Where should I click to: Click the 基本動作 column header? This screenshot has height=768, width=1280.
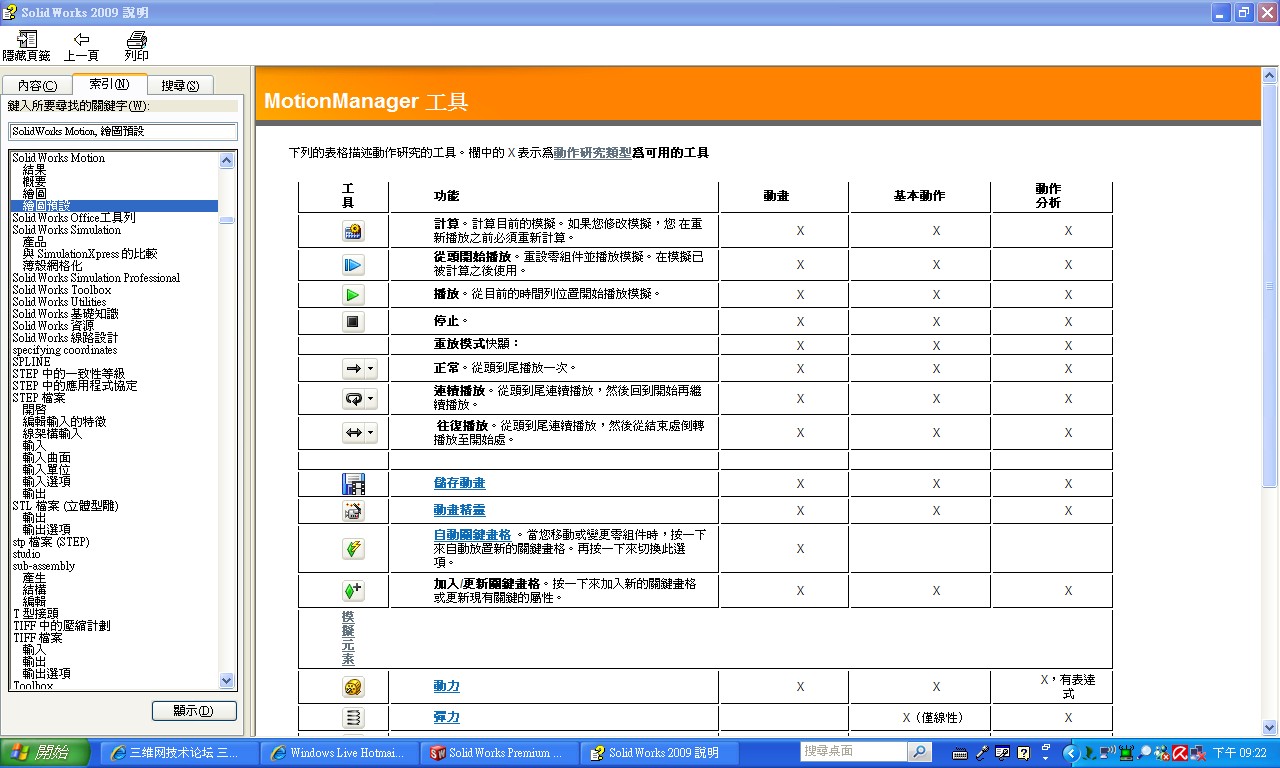pyautogui.click(x=919, y=196)
